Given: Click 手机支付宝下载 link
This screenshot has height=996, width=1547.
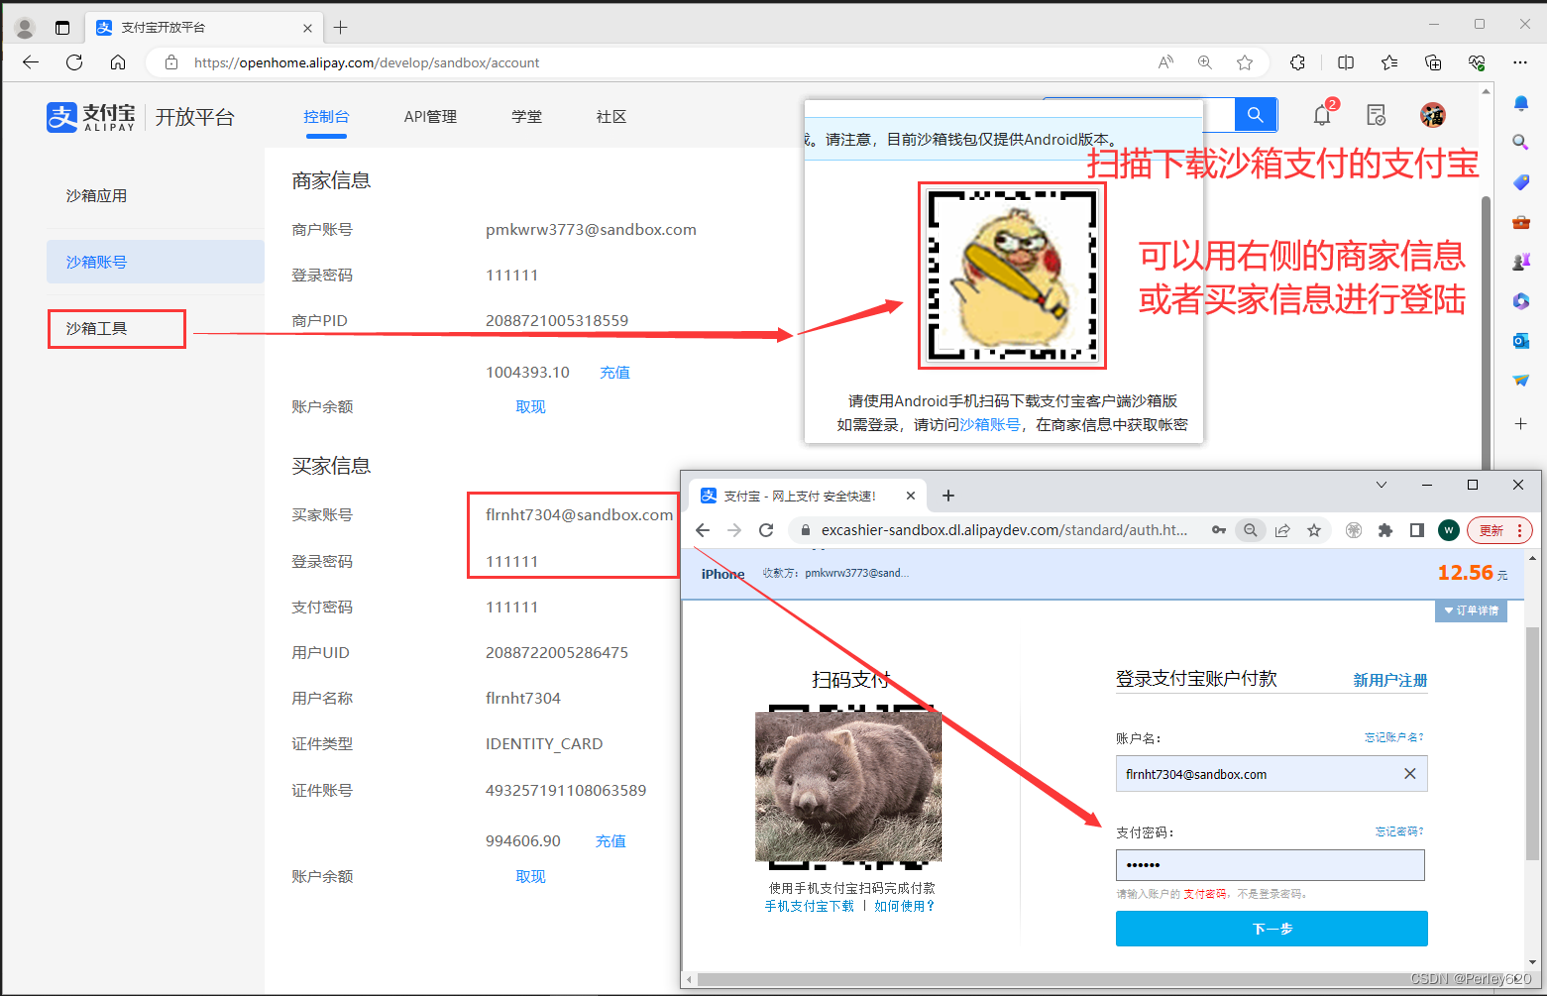Looking at the screenshot, I should click(x=809, y=906).
